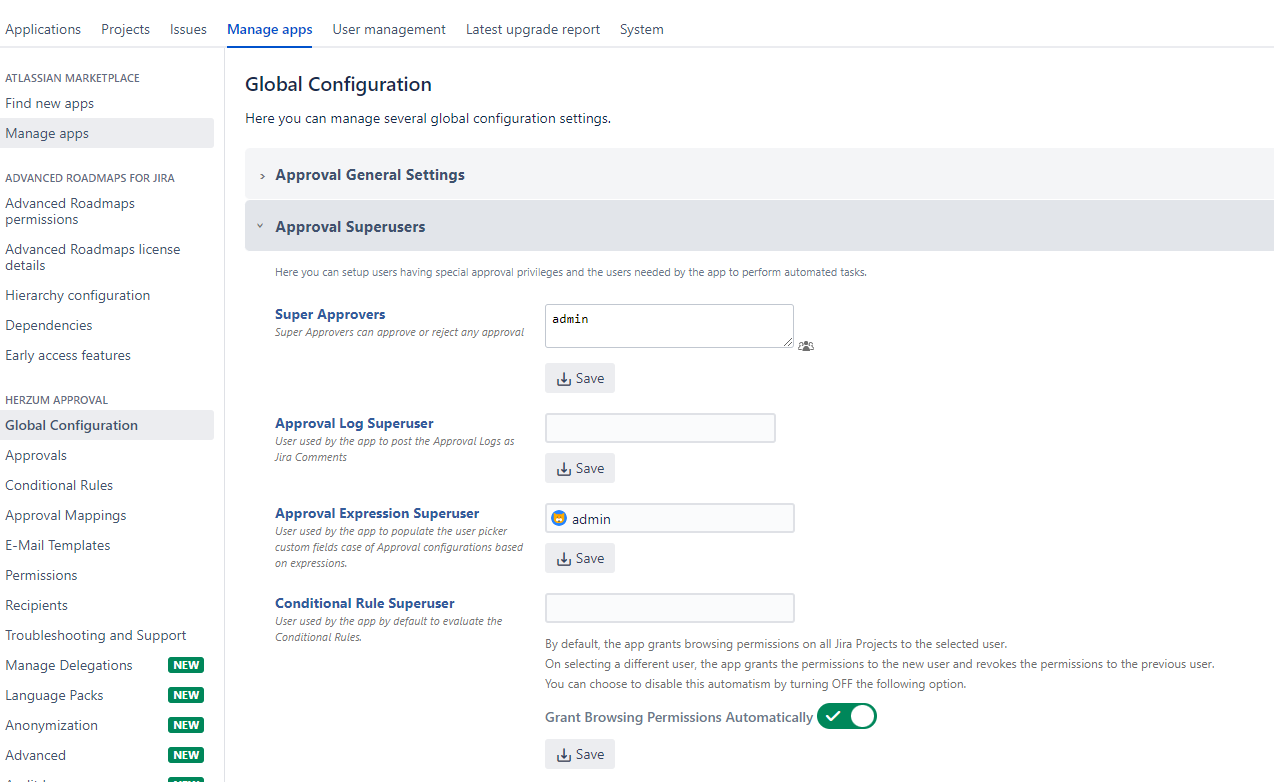Click the Conditional Rule Superuser input field
This screenshot has width=1274, height=782.
[x=670, y=608]
